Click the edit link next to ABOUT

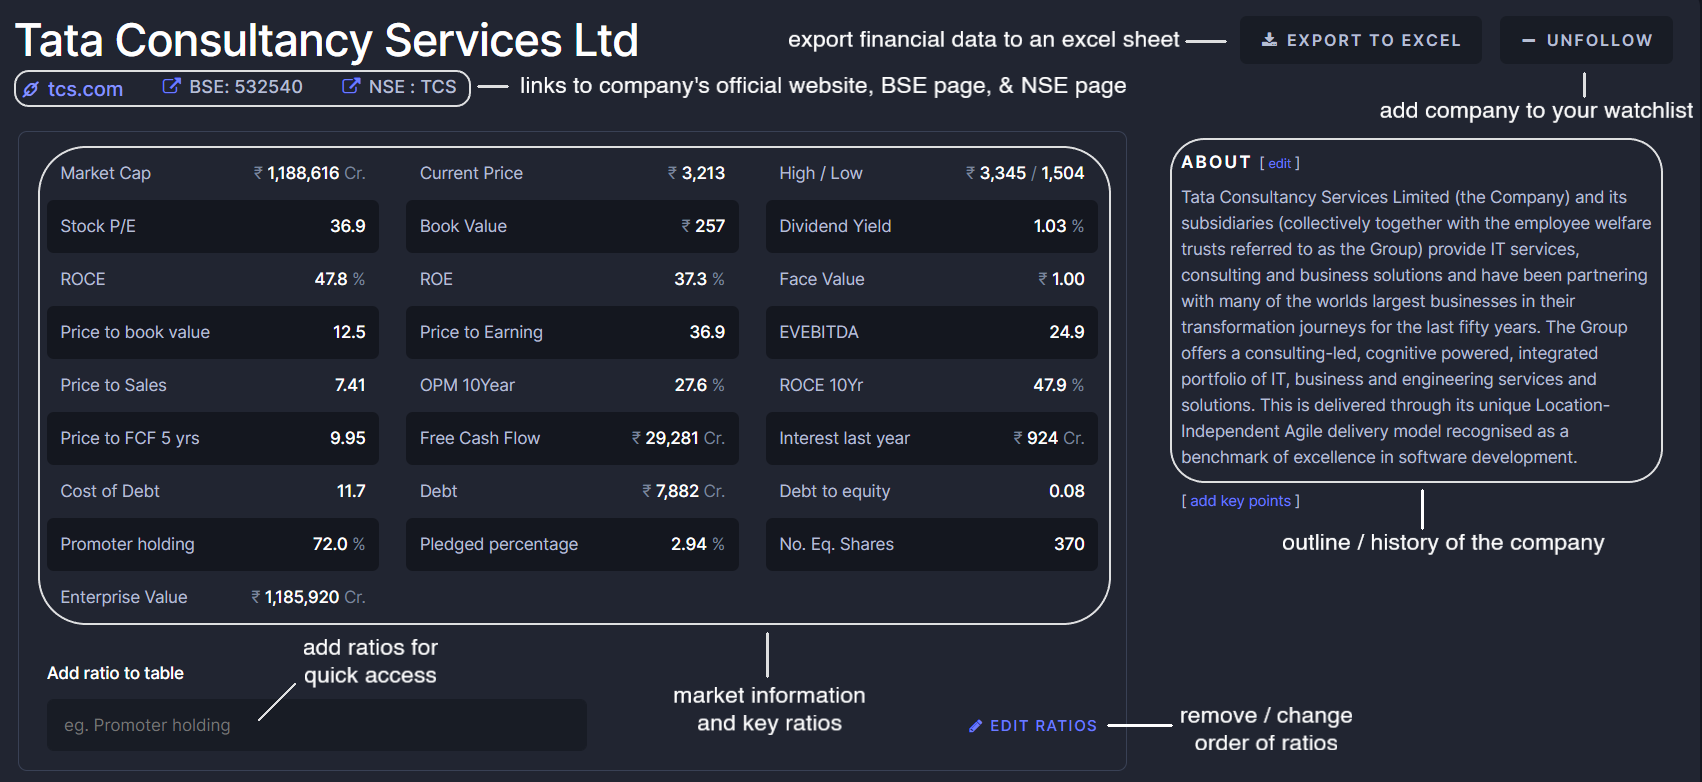point(1280,163)
